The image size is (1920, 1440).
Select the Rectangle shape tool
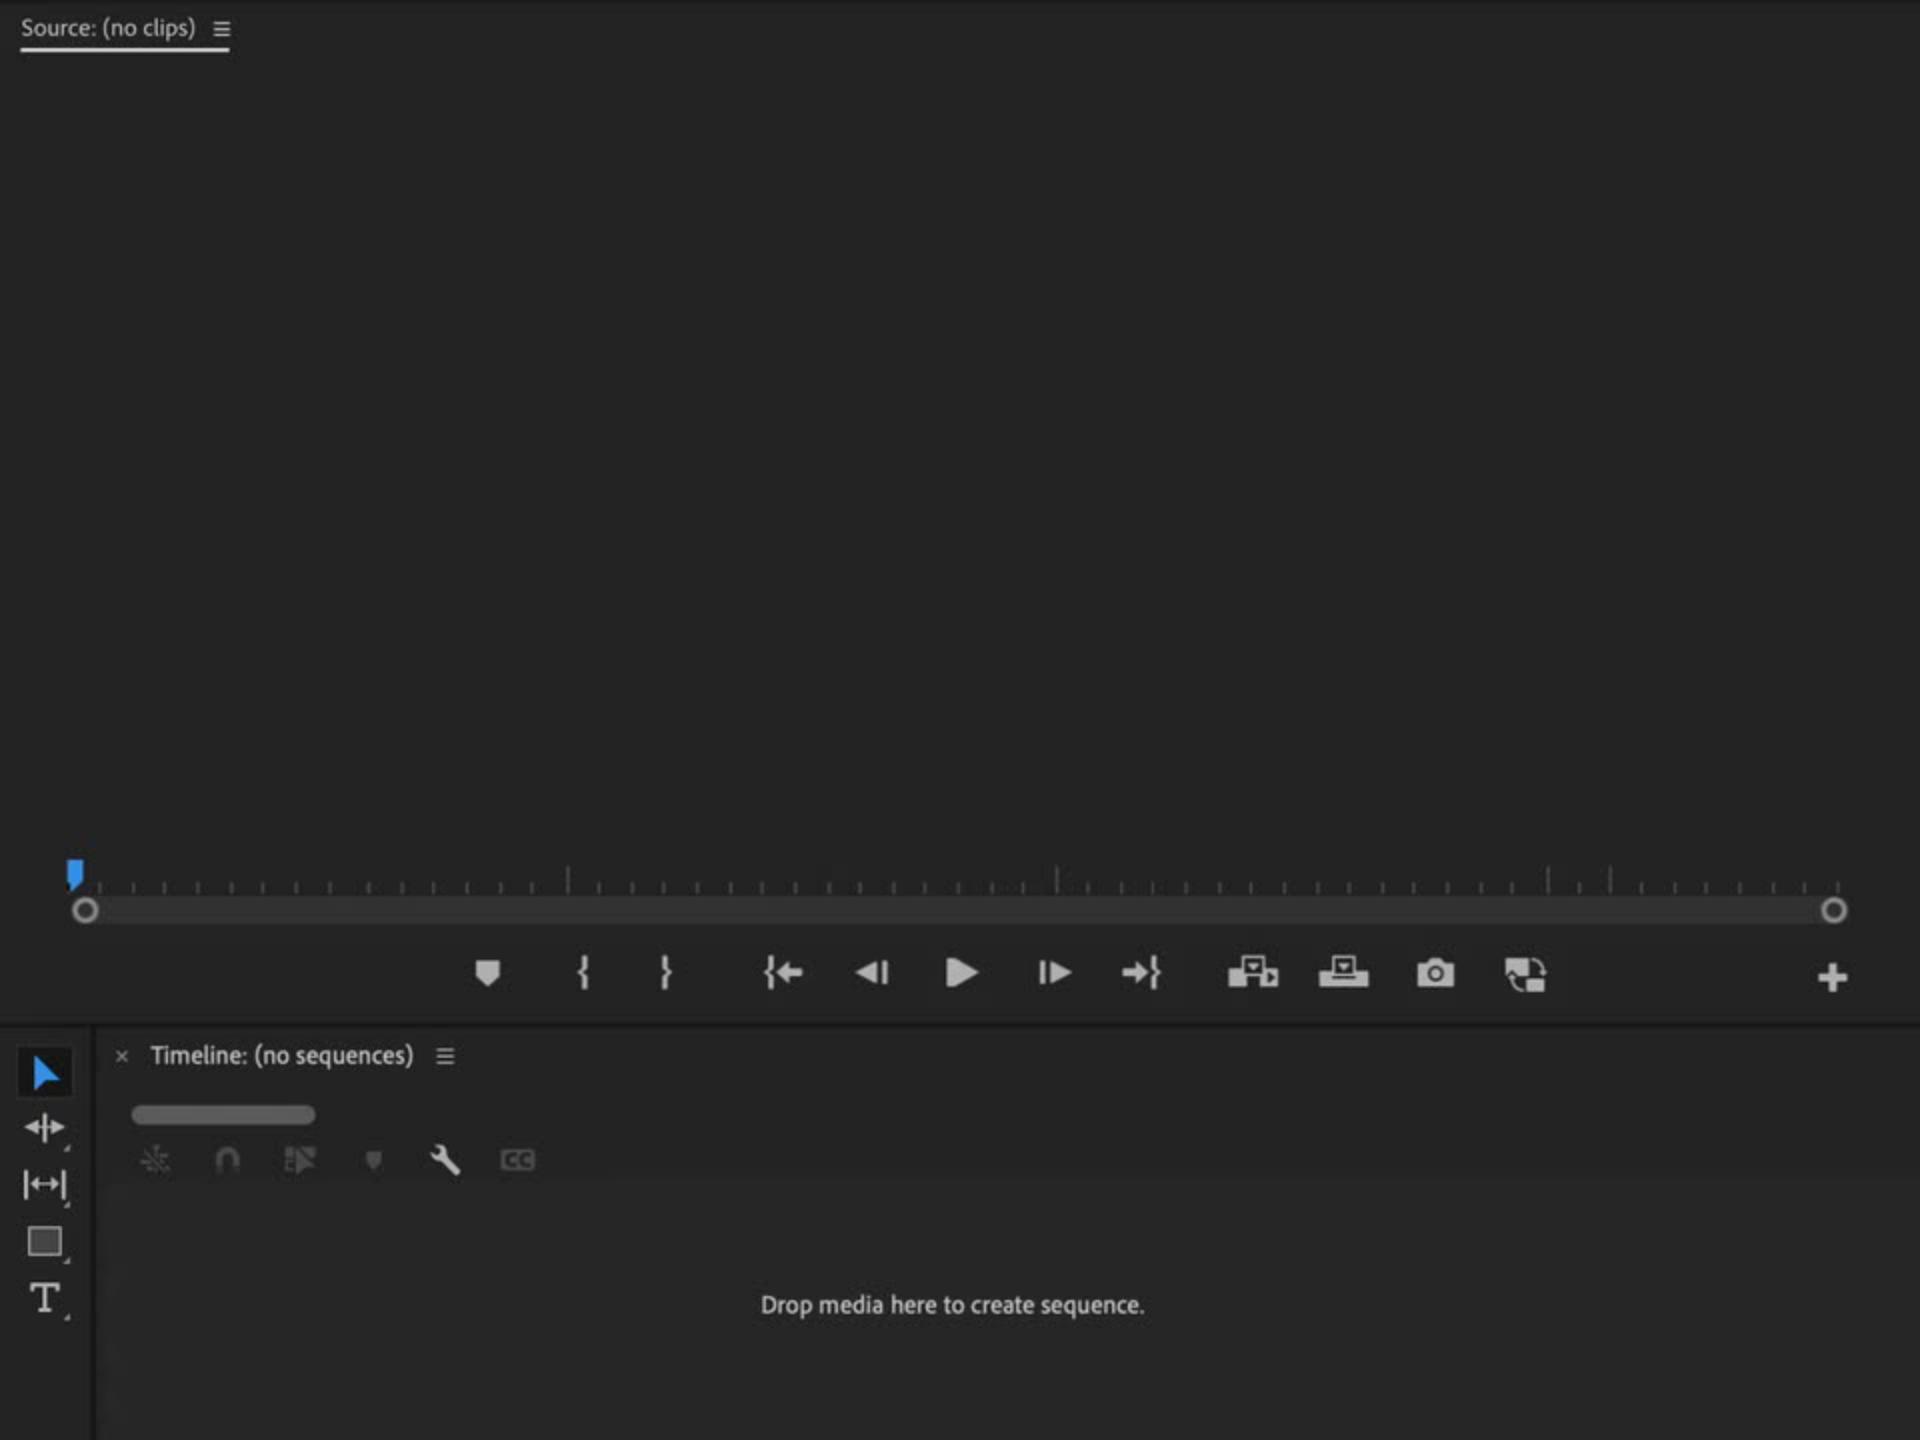pos(45,1242)
